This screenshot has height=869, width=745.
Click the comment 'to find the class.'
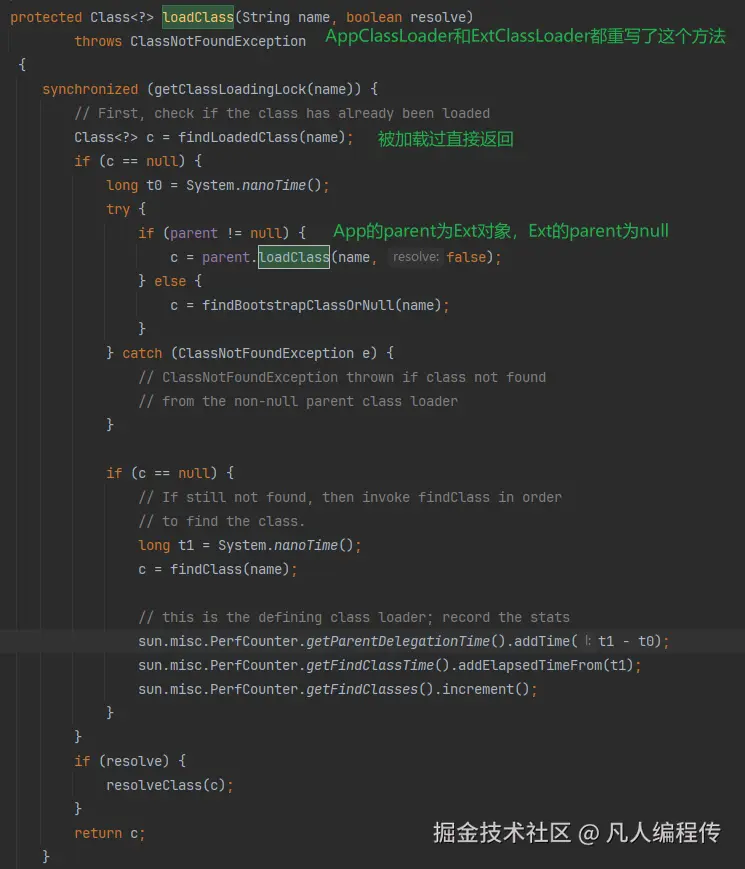pyautogui.click(x=222, y=522)
